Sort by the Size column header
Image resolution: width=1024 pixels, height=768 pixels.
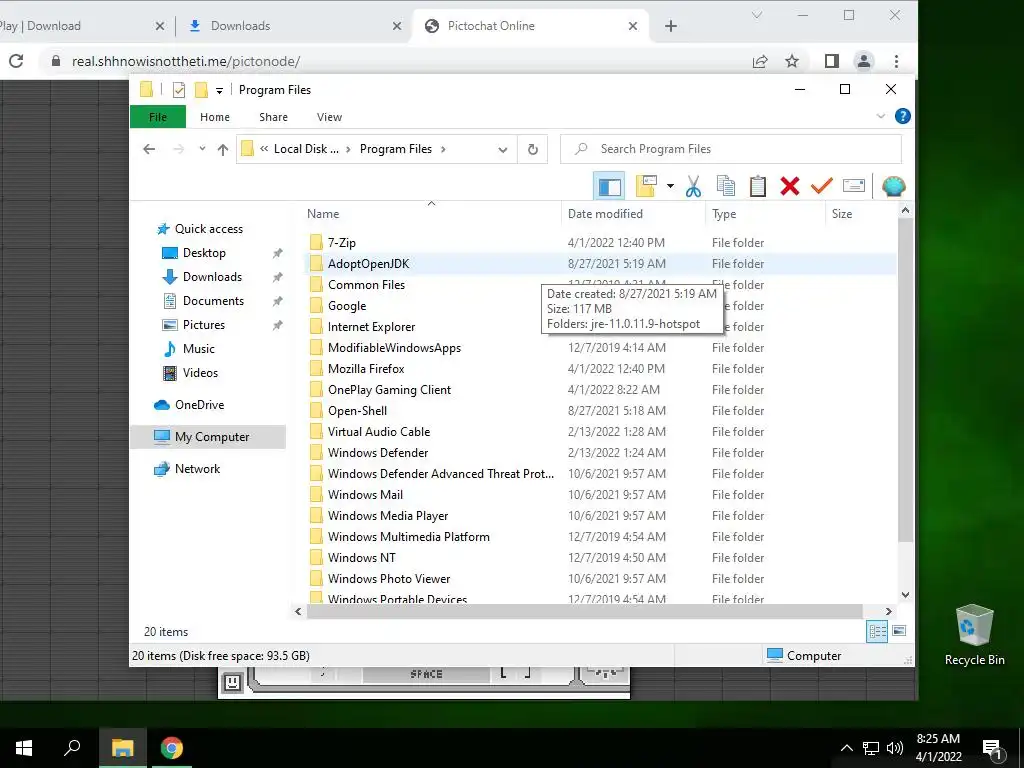point(861,214)
